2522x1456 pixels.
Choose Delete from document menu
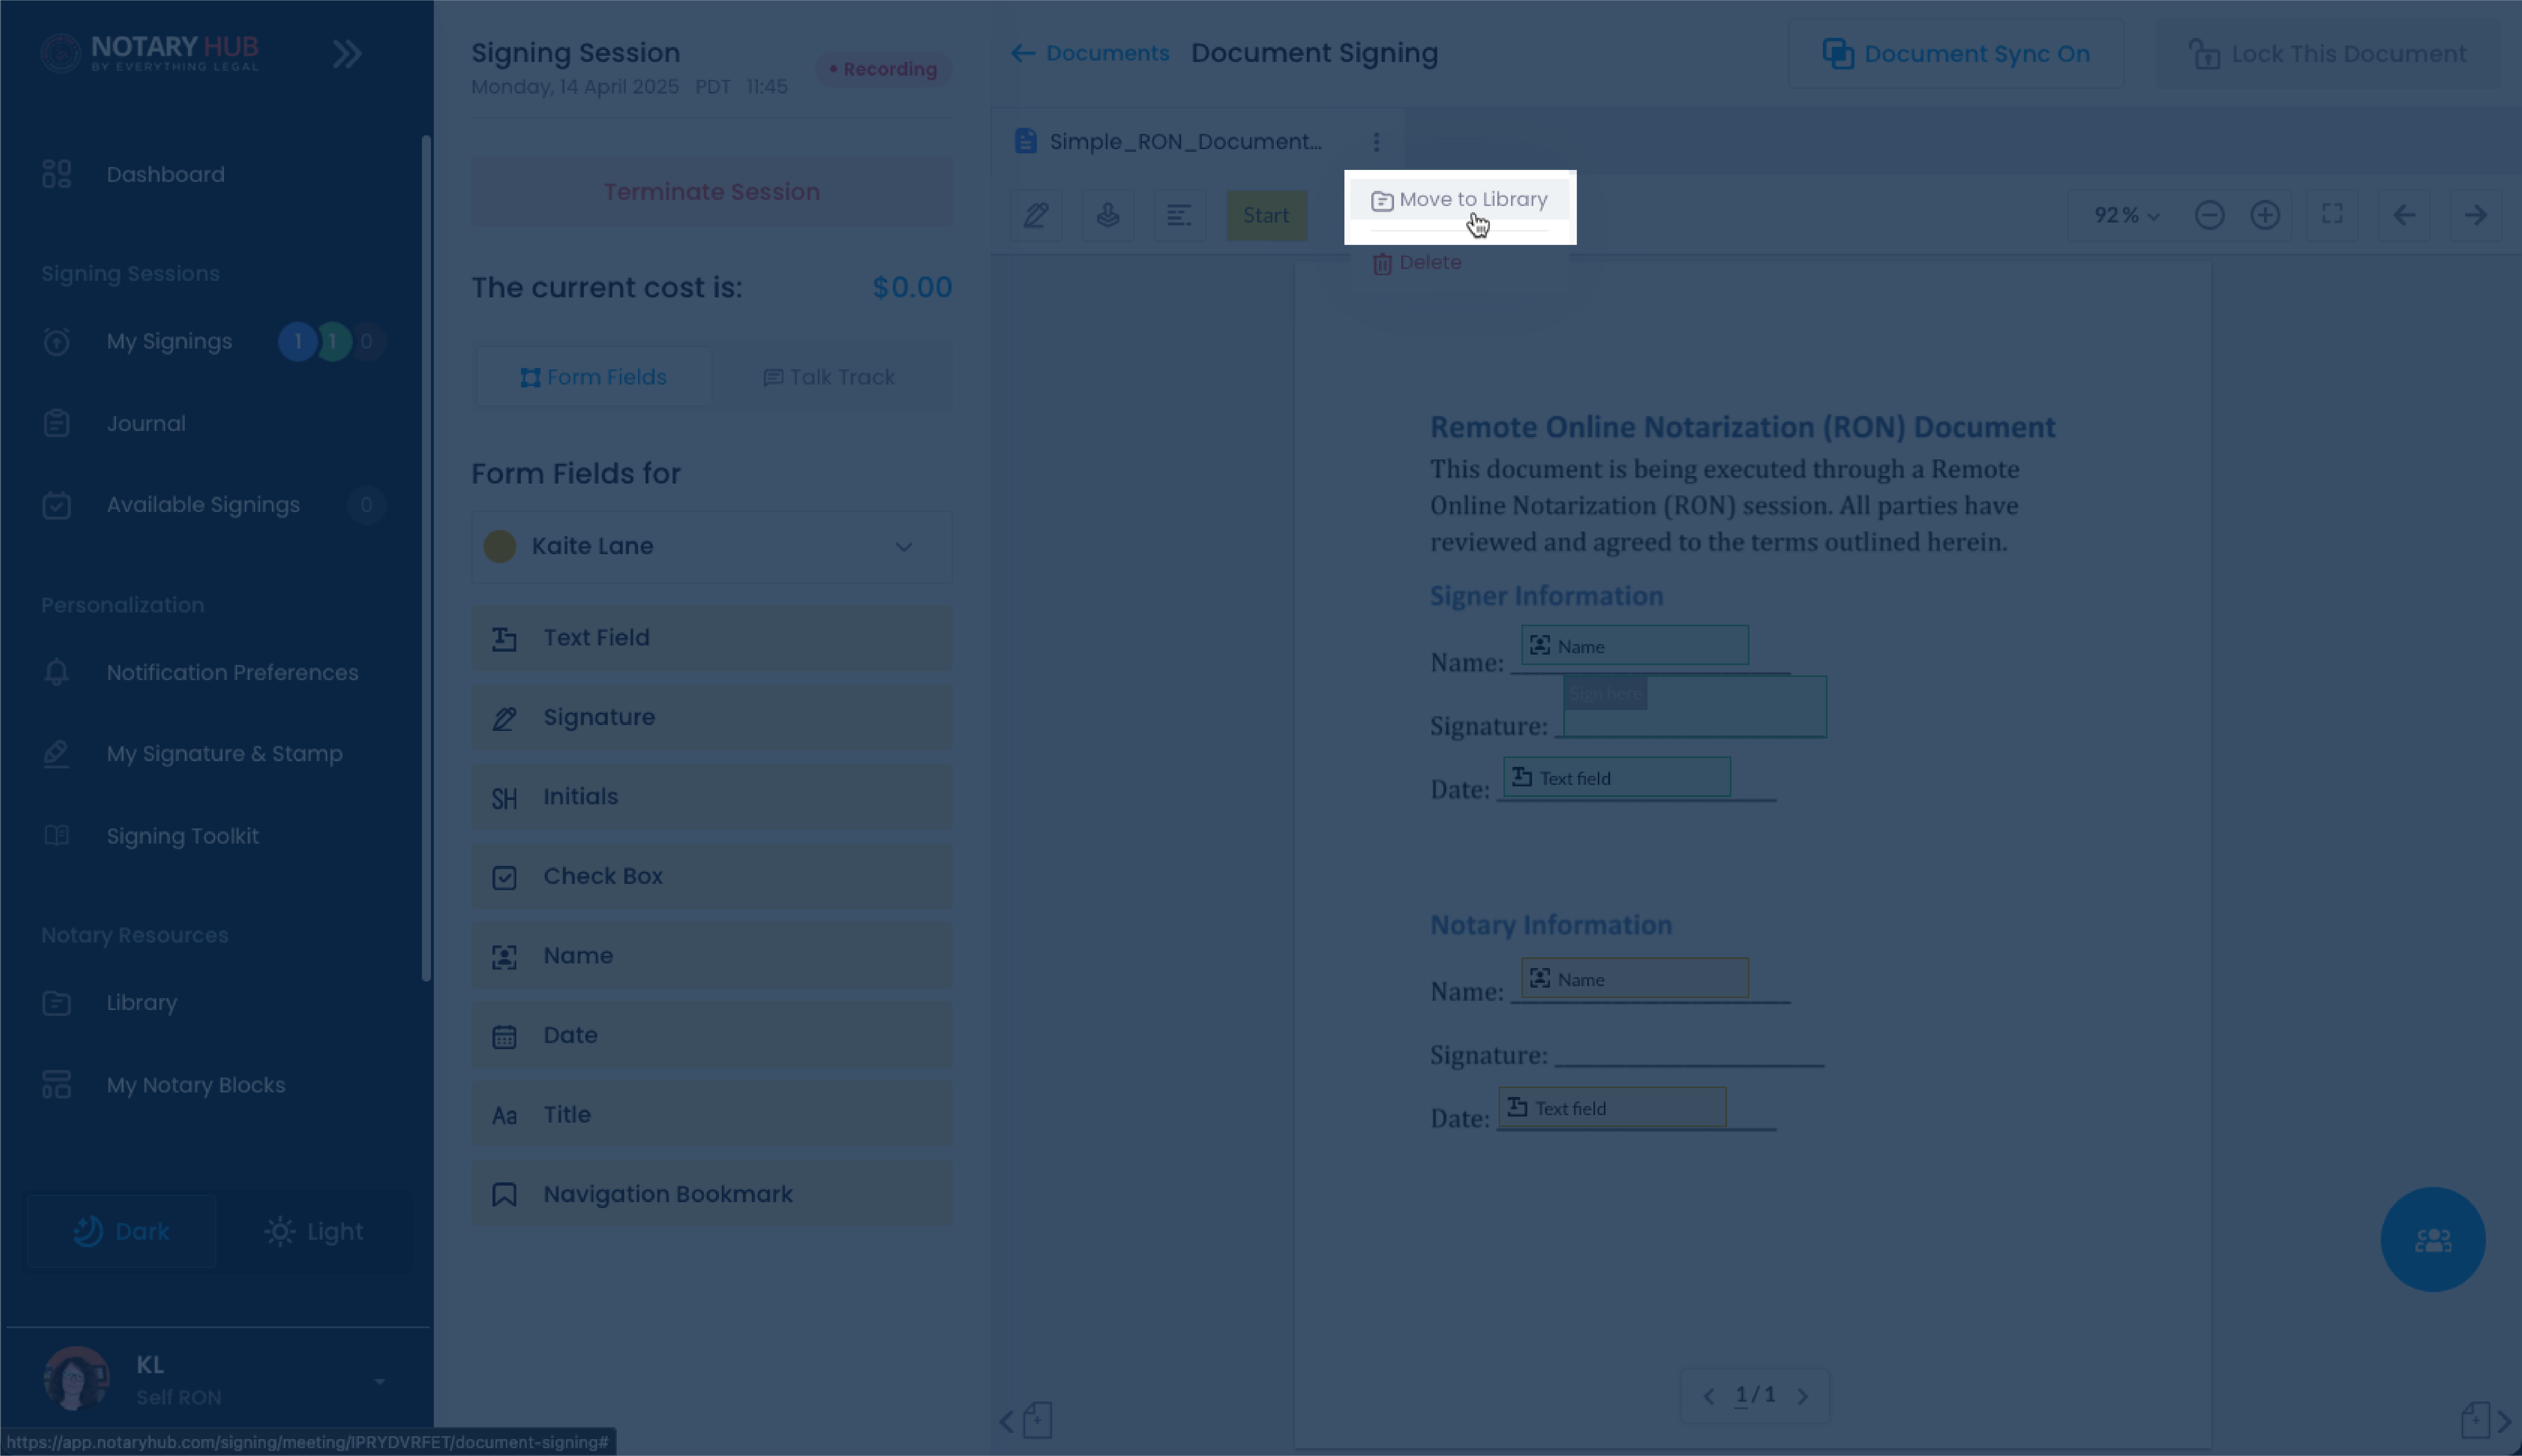click(x=1417, y=263)
